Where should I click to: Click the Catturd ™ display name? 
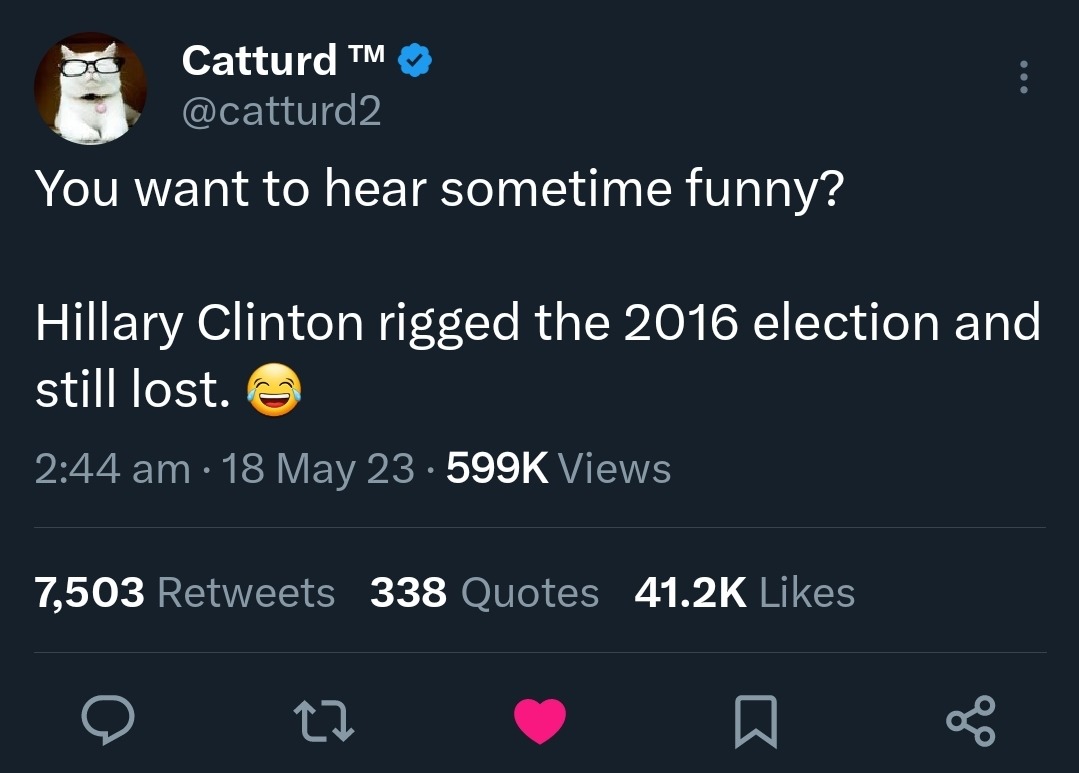tap(259, 62)
